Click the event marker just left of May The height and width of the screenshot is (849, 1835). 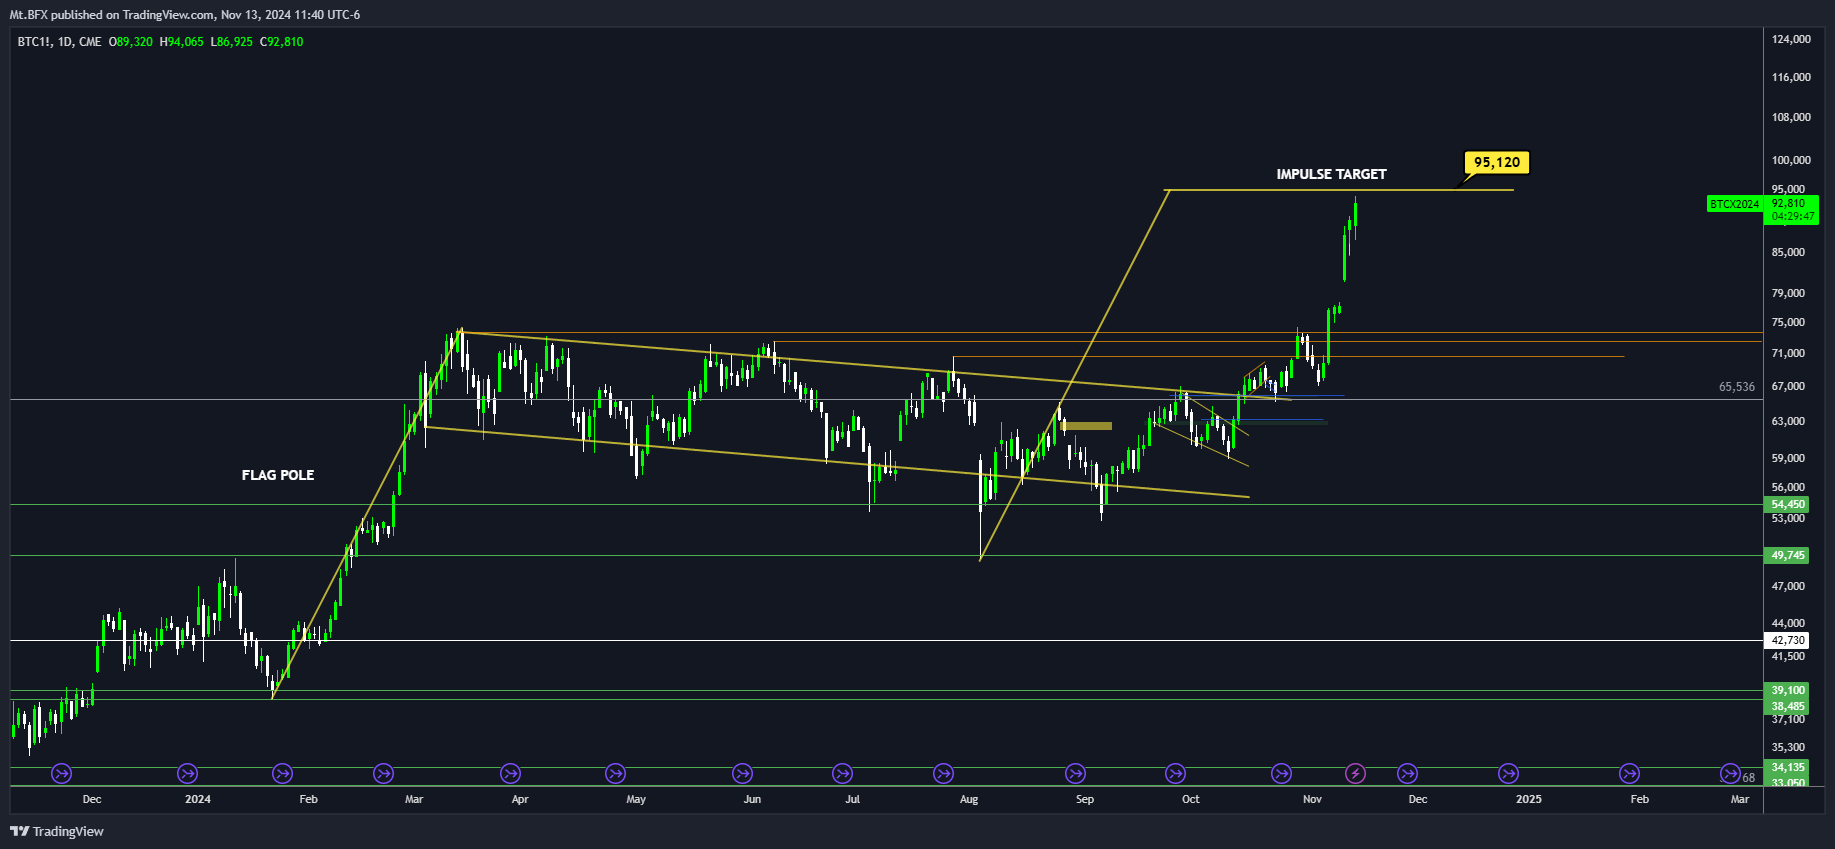click(616, 773)
